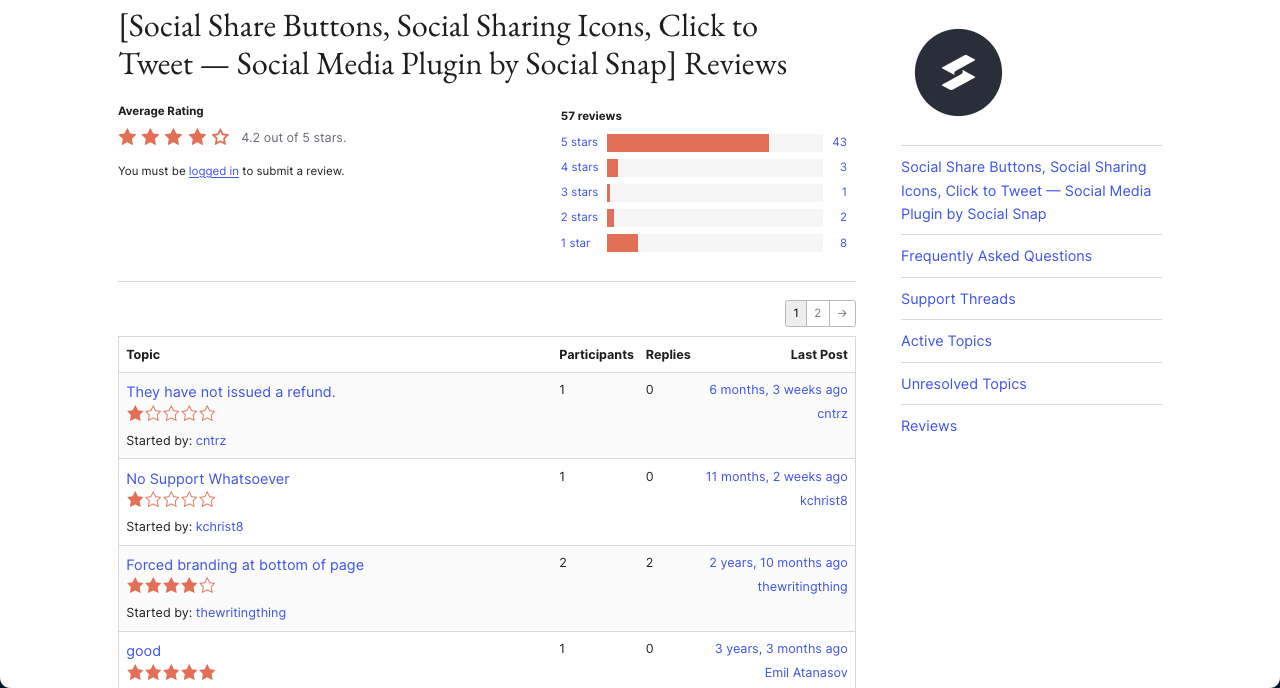Viewport: 1280px width, 688px height.
Task: View profile of Emil Atanasov
Action: [805, 672]
